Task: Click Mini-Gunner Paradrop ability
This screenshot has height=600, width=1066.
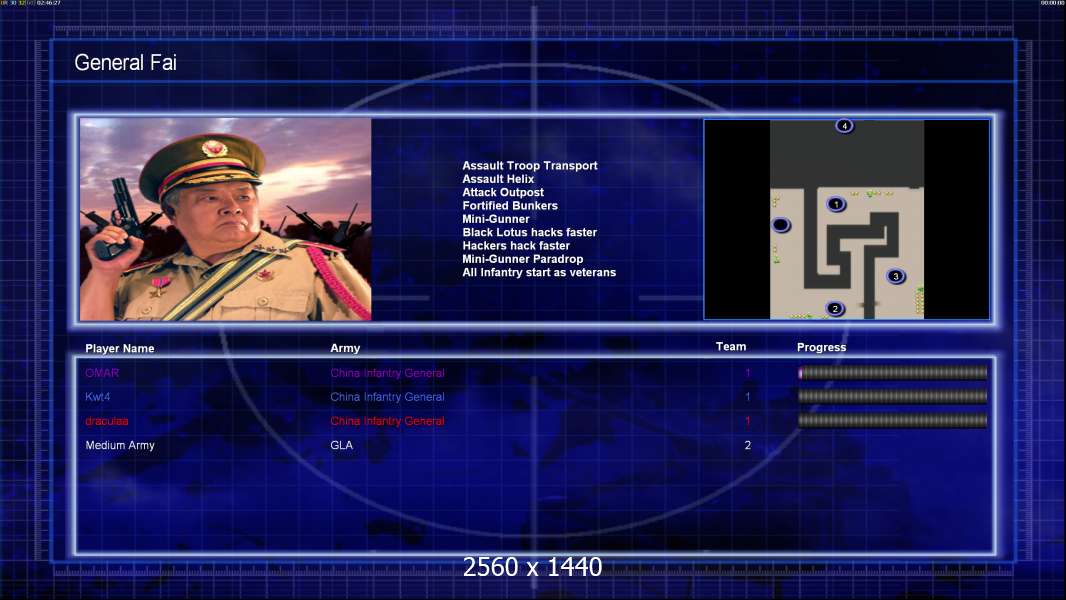Action: pyautogui.click(x=523, y=259)
